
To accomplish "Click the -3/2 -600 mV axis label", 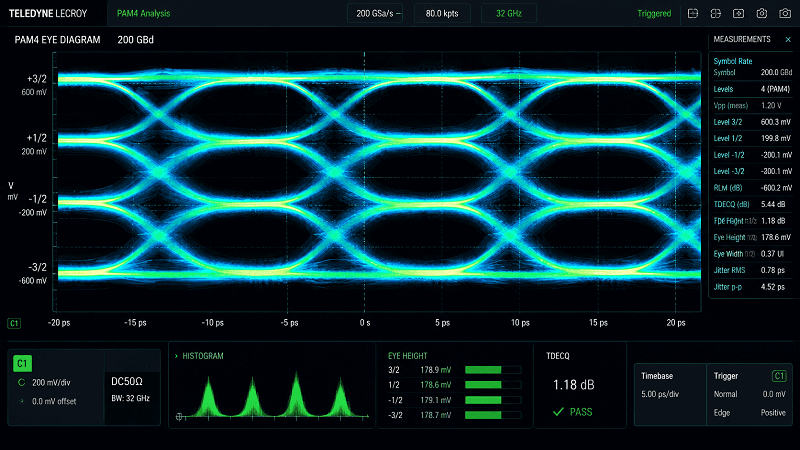I will pos(33,273).
